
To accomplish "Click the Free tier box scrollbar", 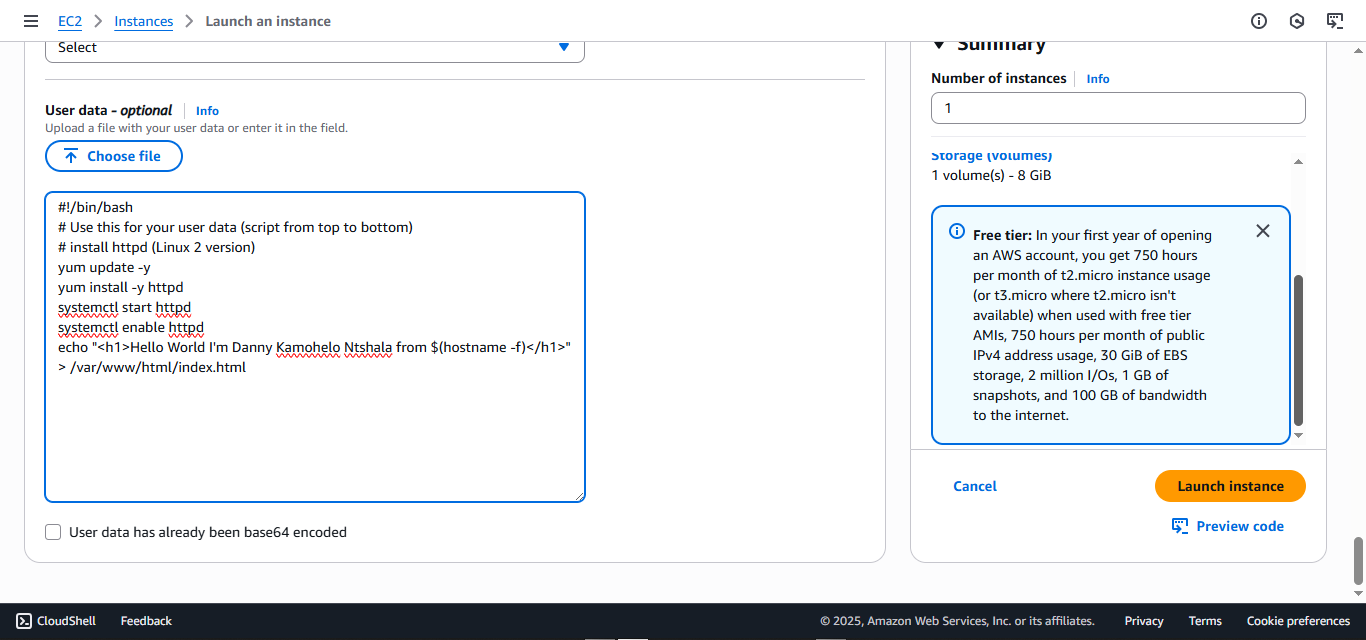I will (1298, 345).
